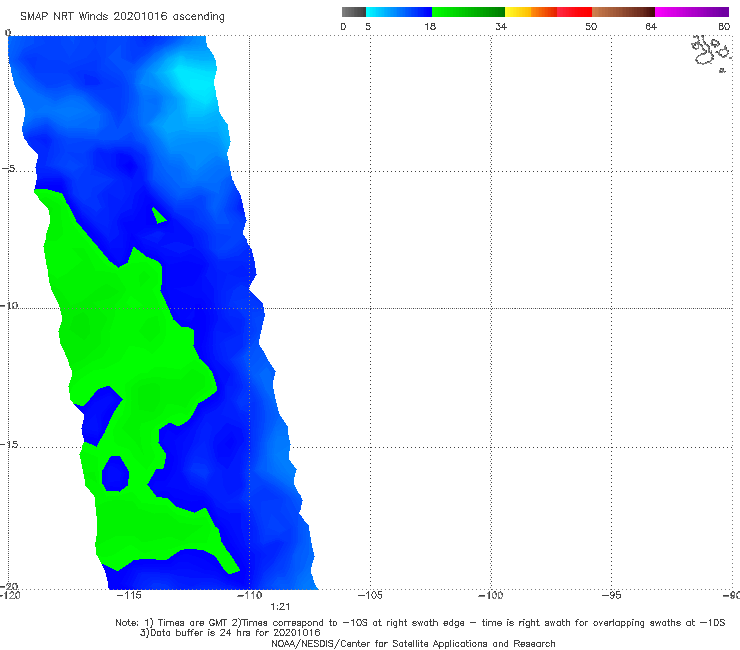Viewport: 740px width, 650px height.
Task: Click the NOAA/NESDIS credit line
Action: [x=413, y=643]
